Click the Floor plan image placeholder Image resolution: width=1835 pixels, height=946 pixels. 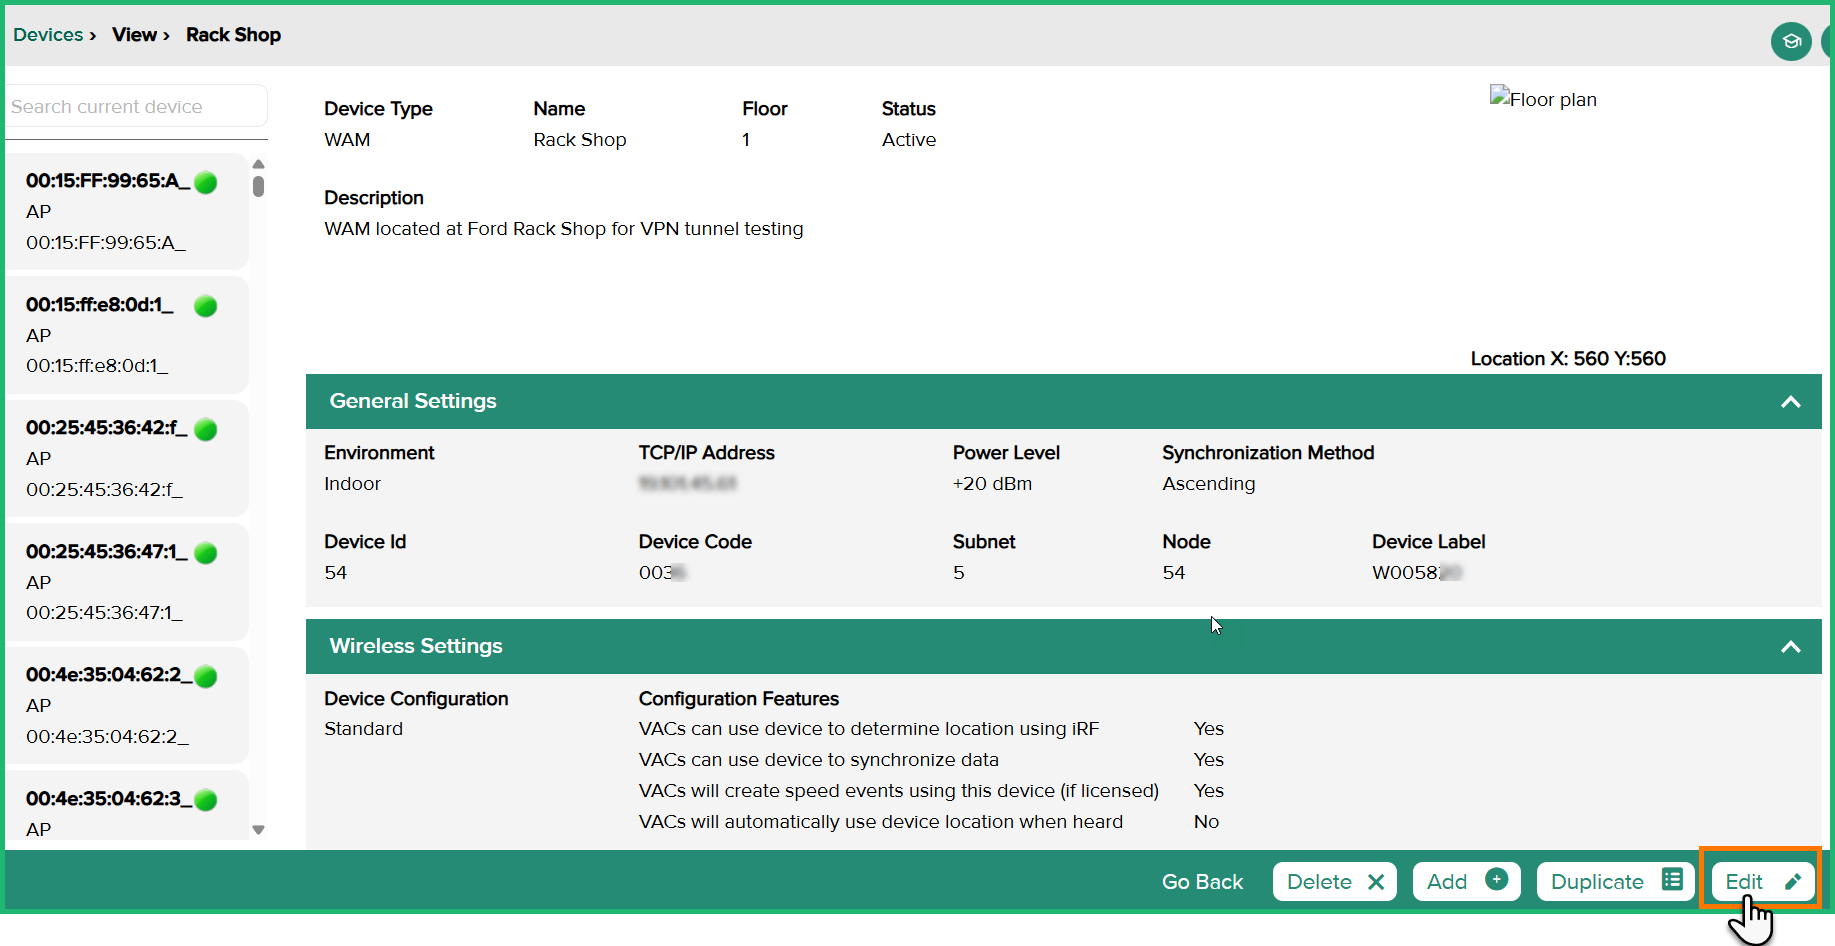[1543, 99]
